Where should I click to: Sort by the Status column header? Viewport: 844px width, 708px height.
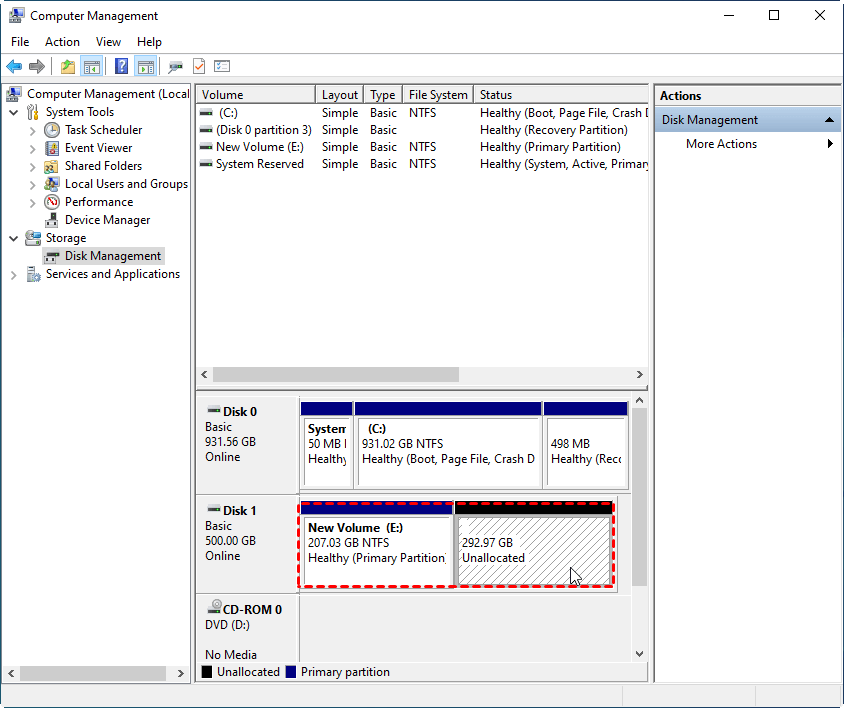[x=561, y=95]
